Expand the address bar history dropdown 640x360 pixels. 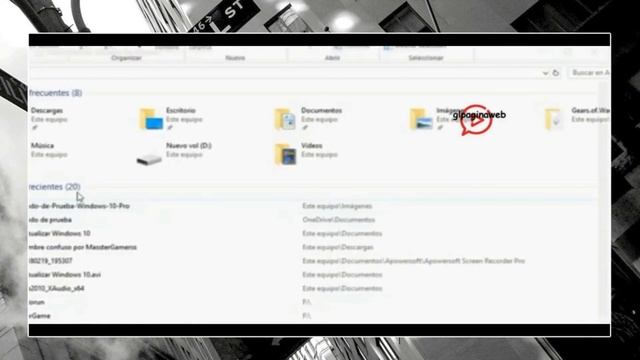pyautogui.click(x=545, y=73)
